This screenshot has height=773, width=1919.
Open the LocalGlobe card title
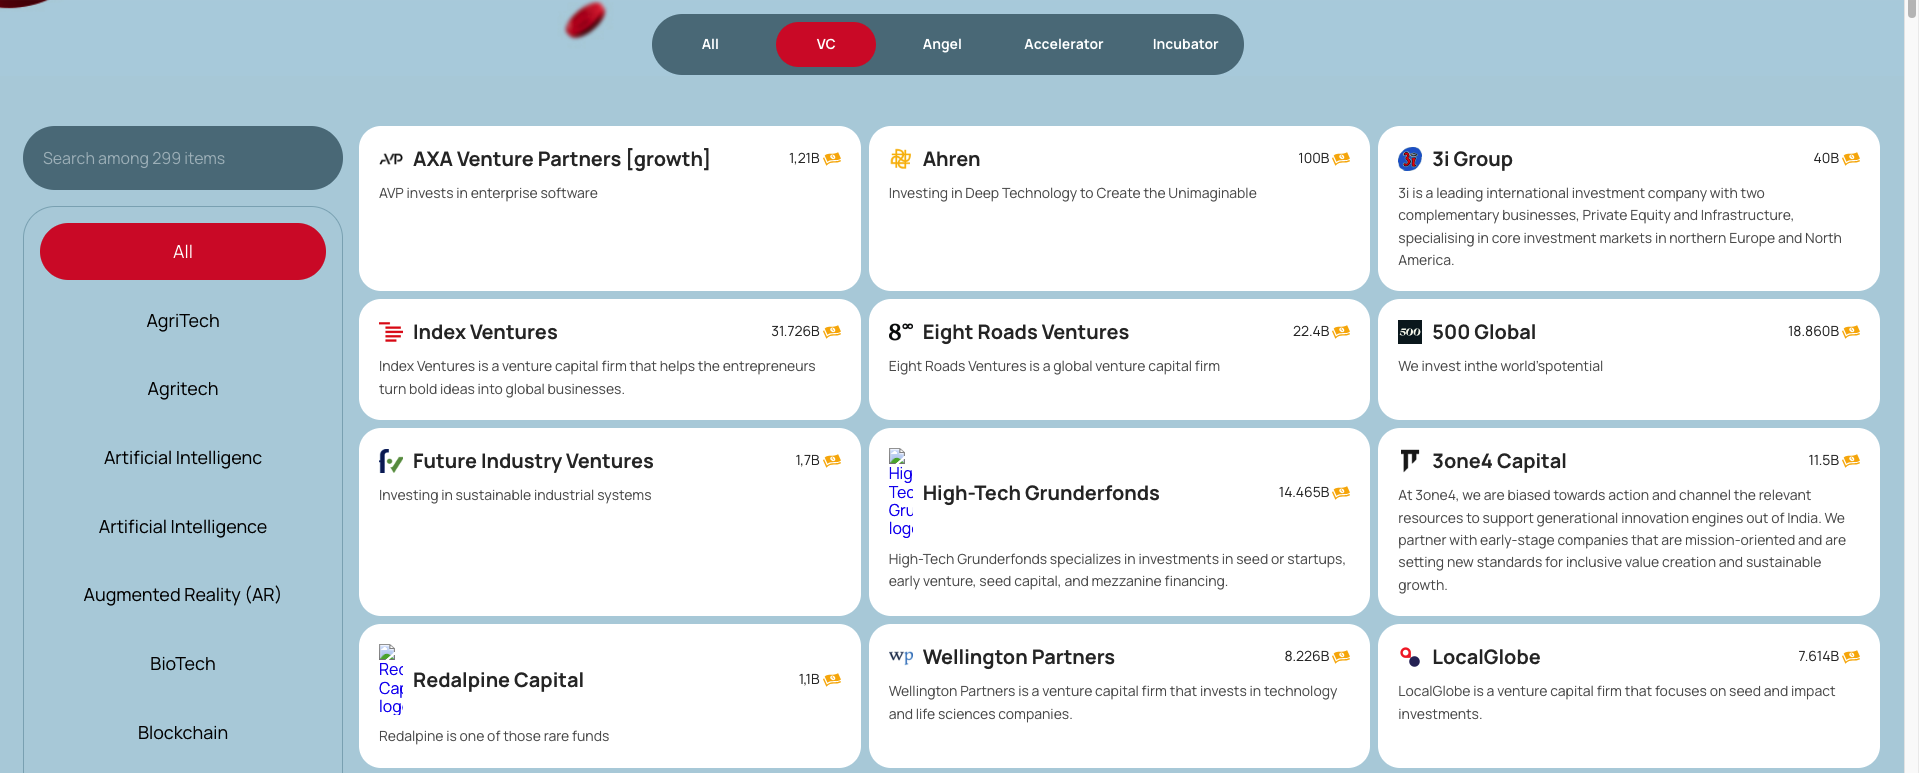tap(1486, 657)
